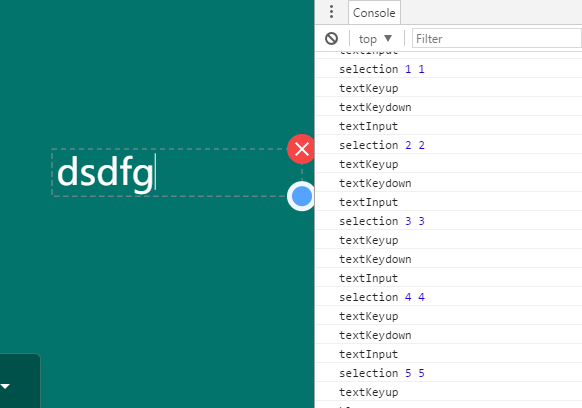Click inside the dsdfg text box
Screen dimensions: 582x408
pyautogui.click(x=176, y=173)
